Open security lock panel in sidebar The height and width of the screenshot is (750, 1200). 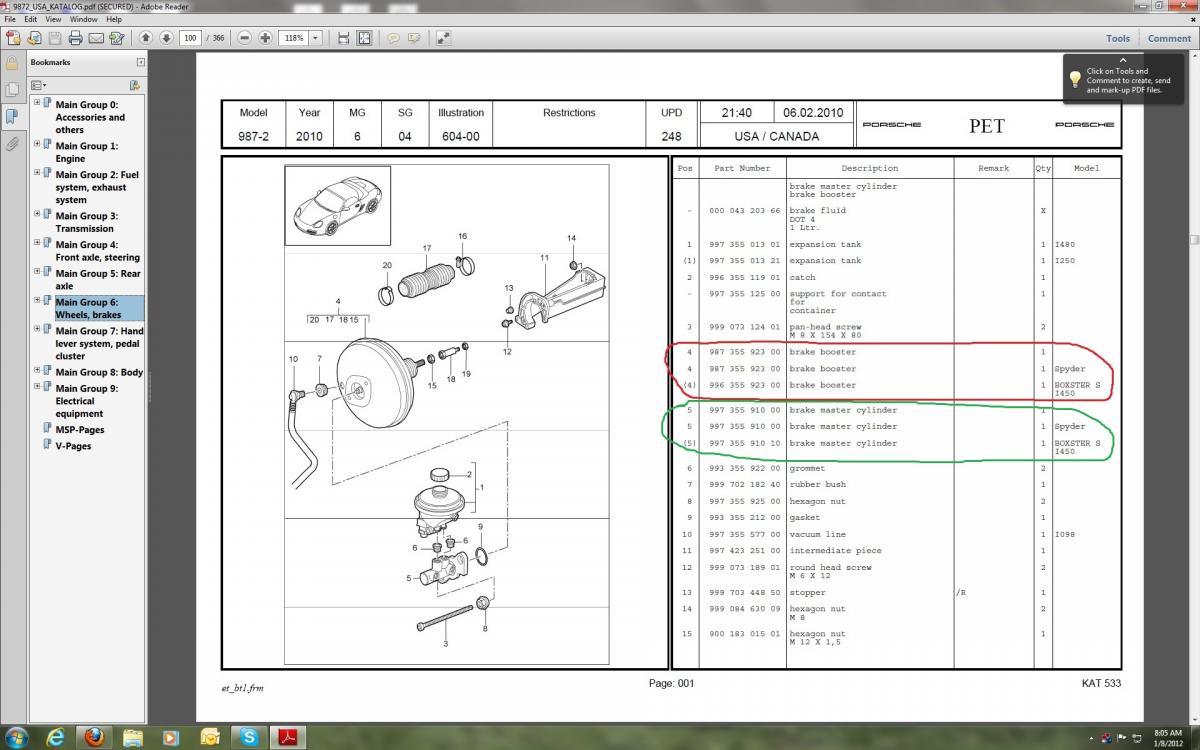click(x=12, y=63)
